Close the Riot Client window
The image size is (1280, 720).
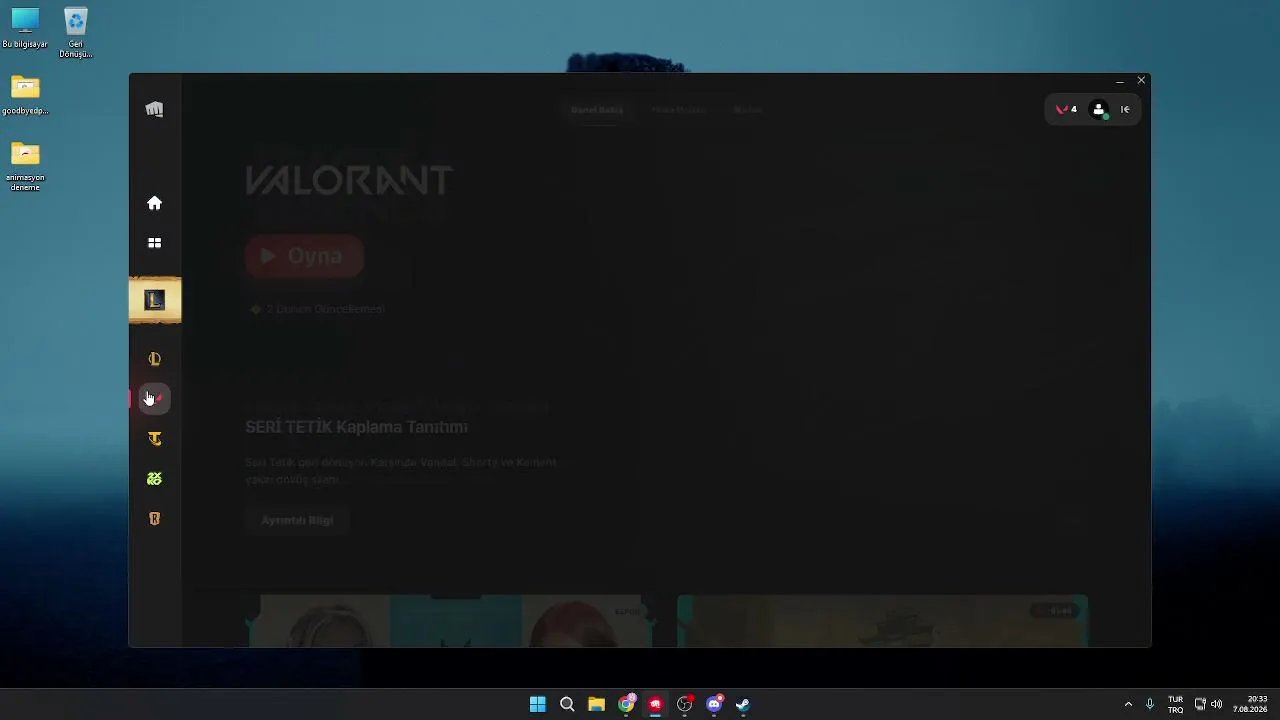coord(1141,80)
